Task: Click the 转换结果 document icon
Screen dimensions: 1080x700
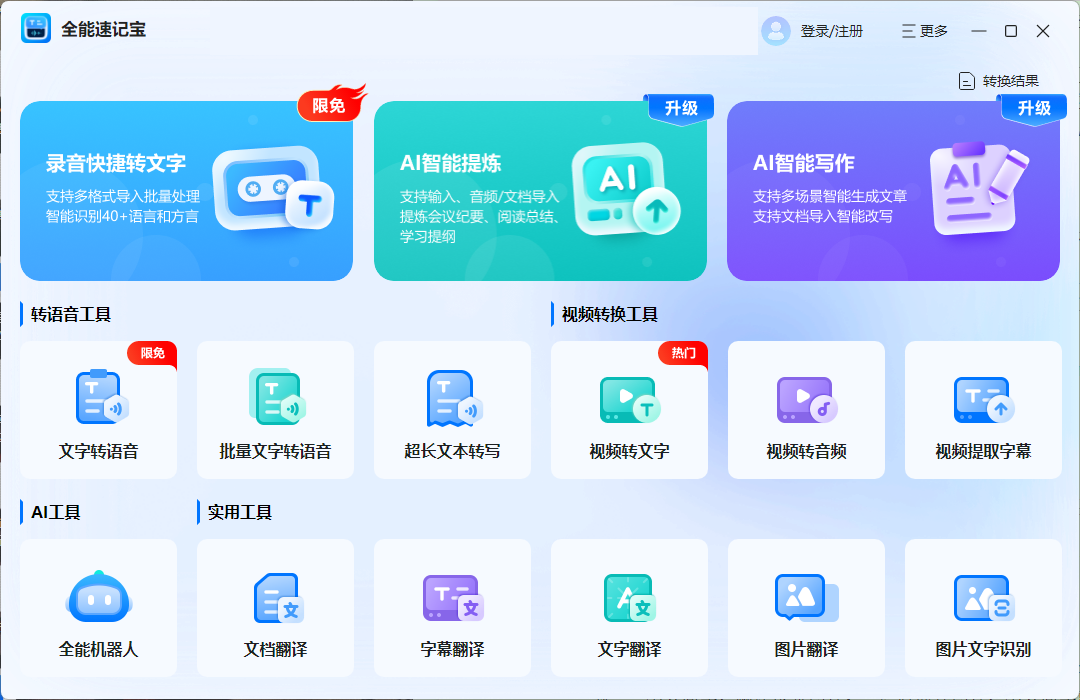Action: coord(966,81)
